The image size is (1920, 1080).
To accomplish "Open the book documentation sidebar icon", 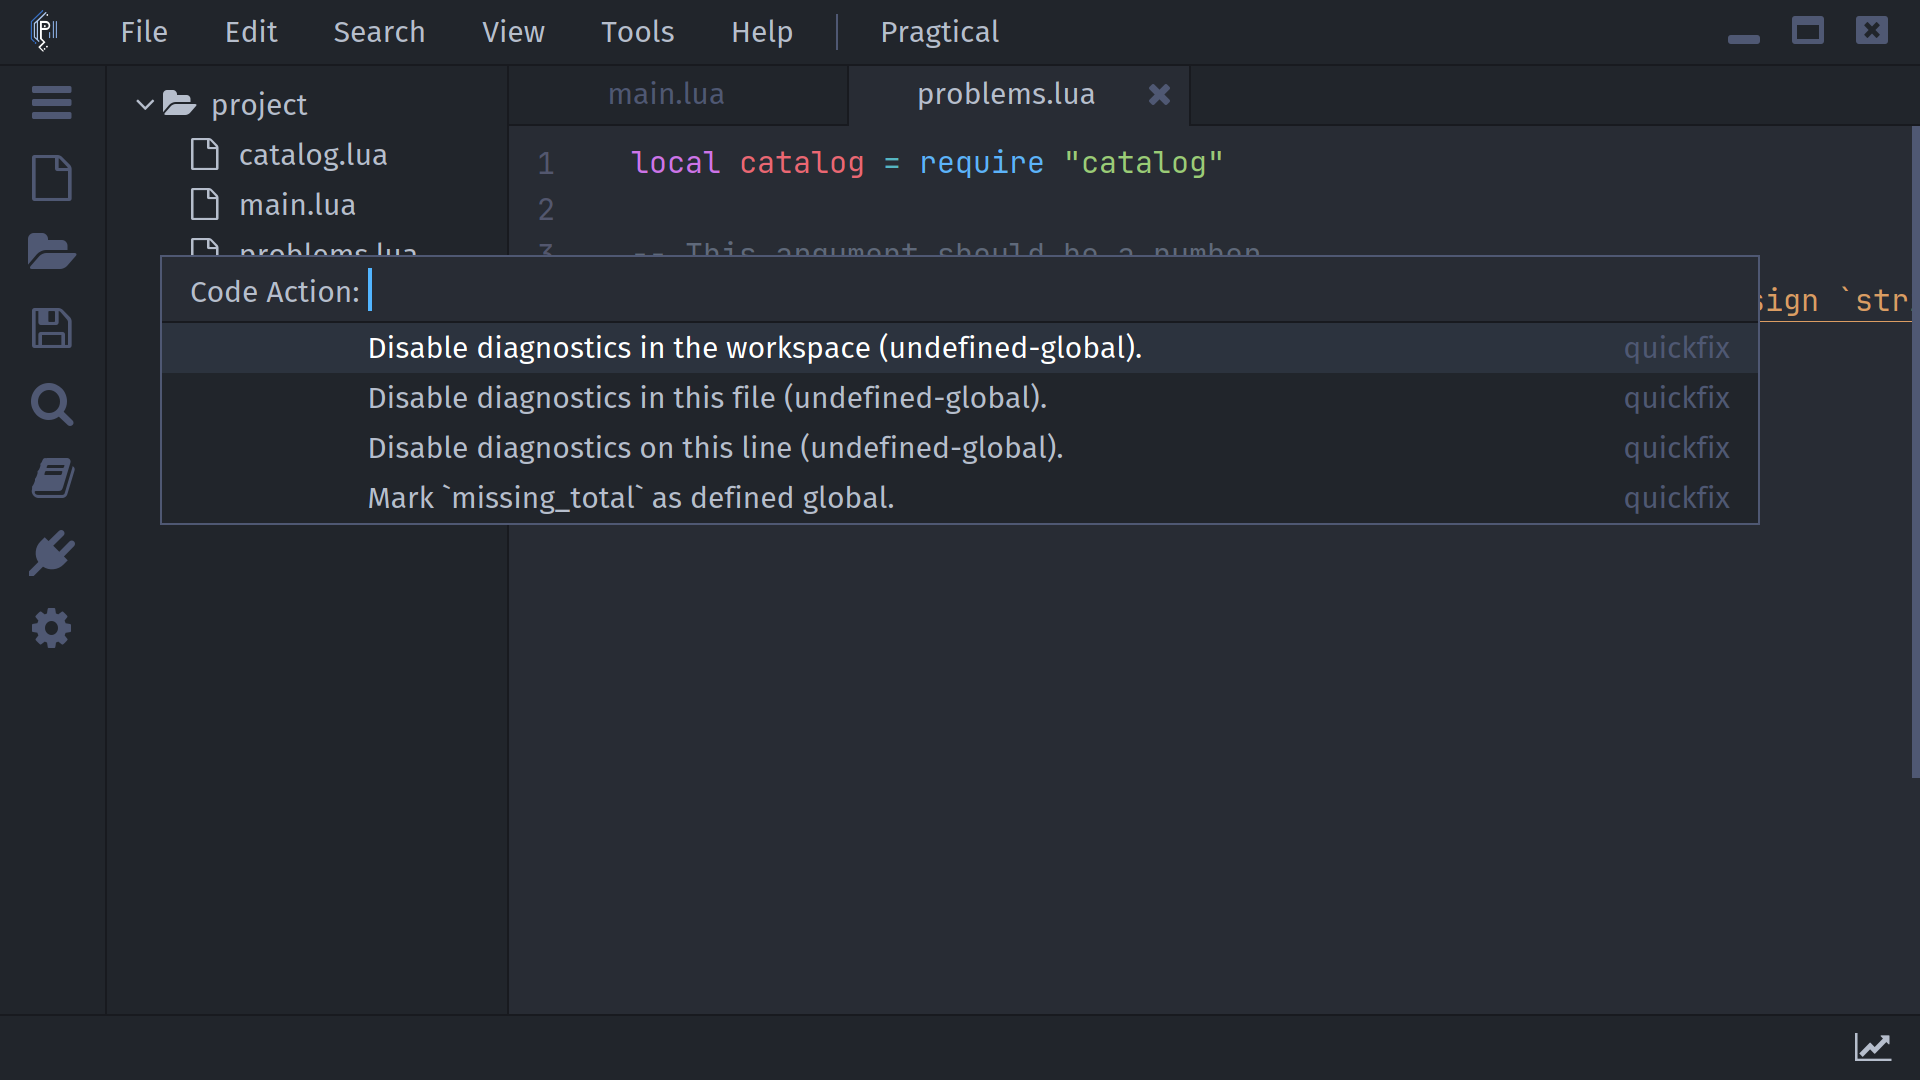I will 51,478.
